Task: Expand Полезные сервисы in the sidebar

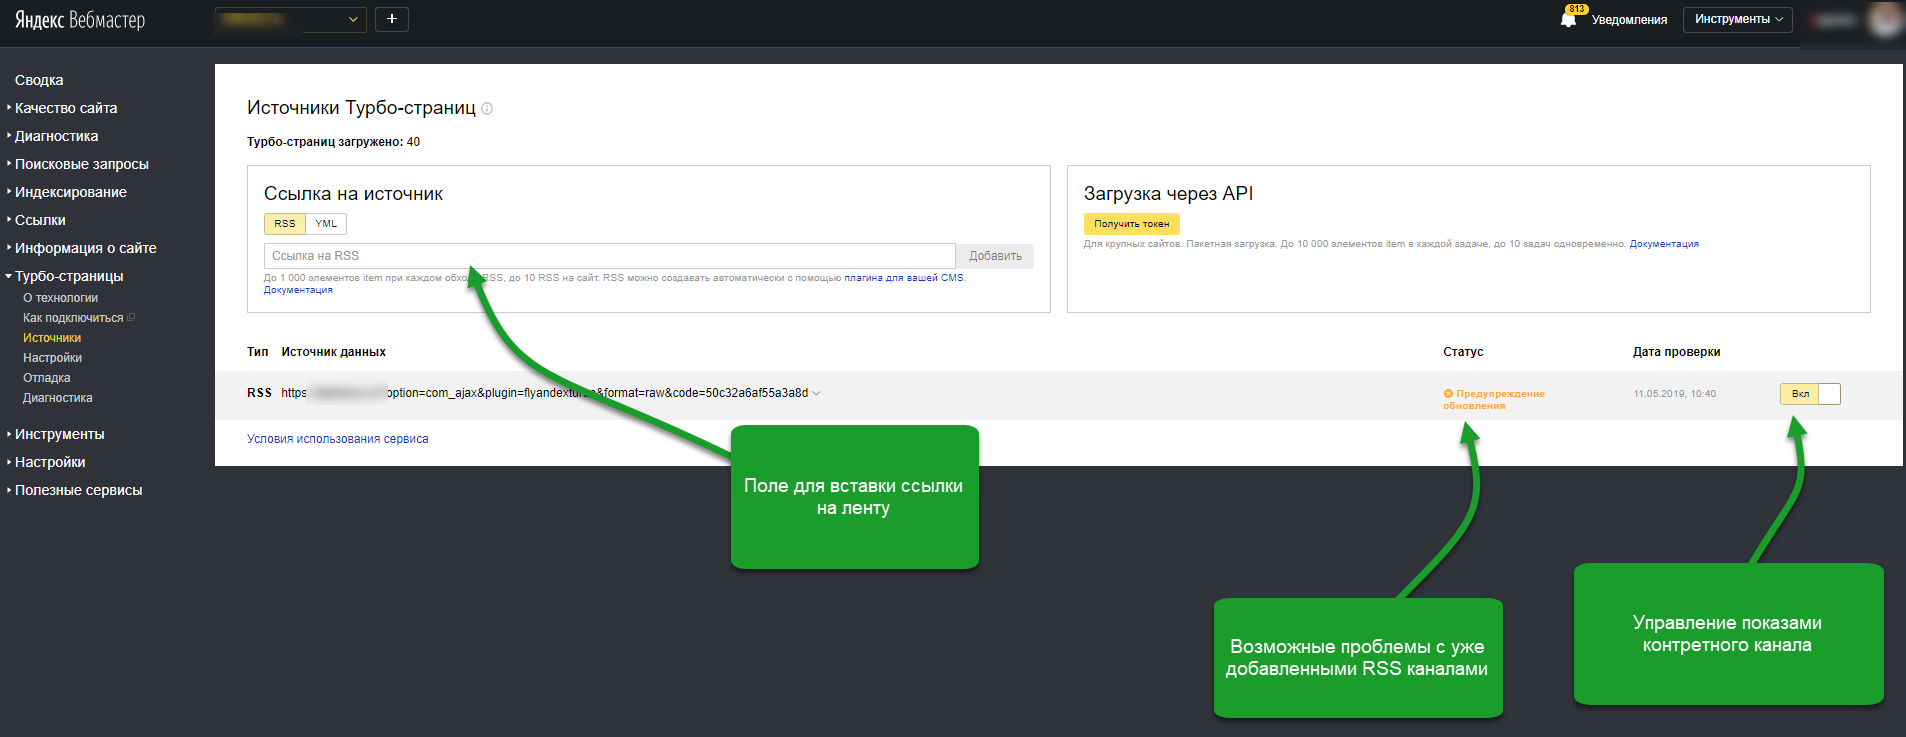Action: point(78,490)
